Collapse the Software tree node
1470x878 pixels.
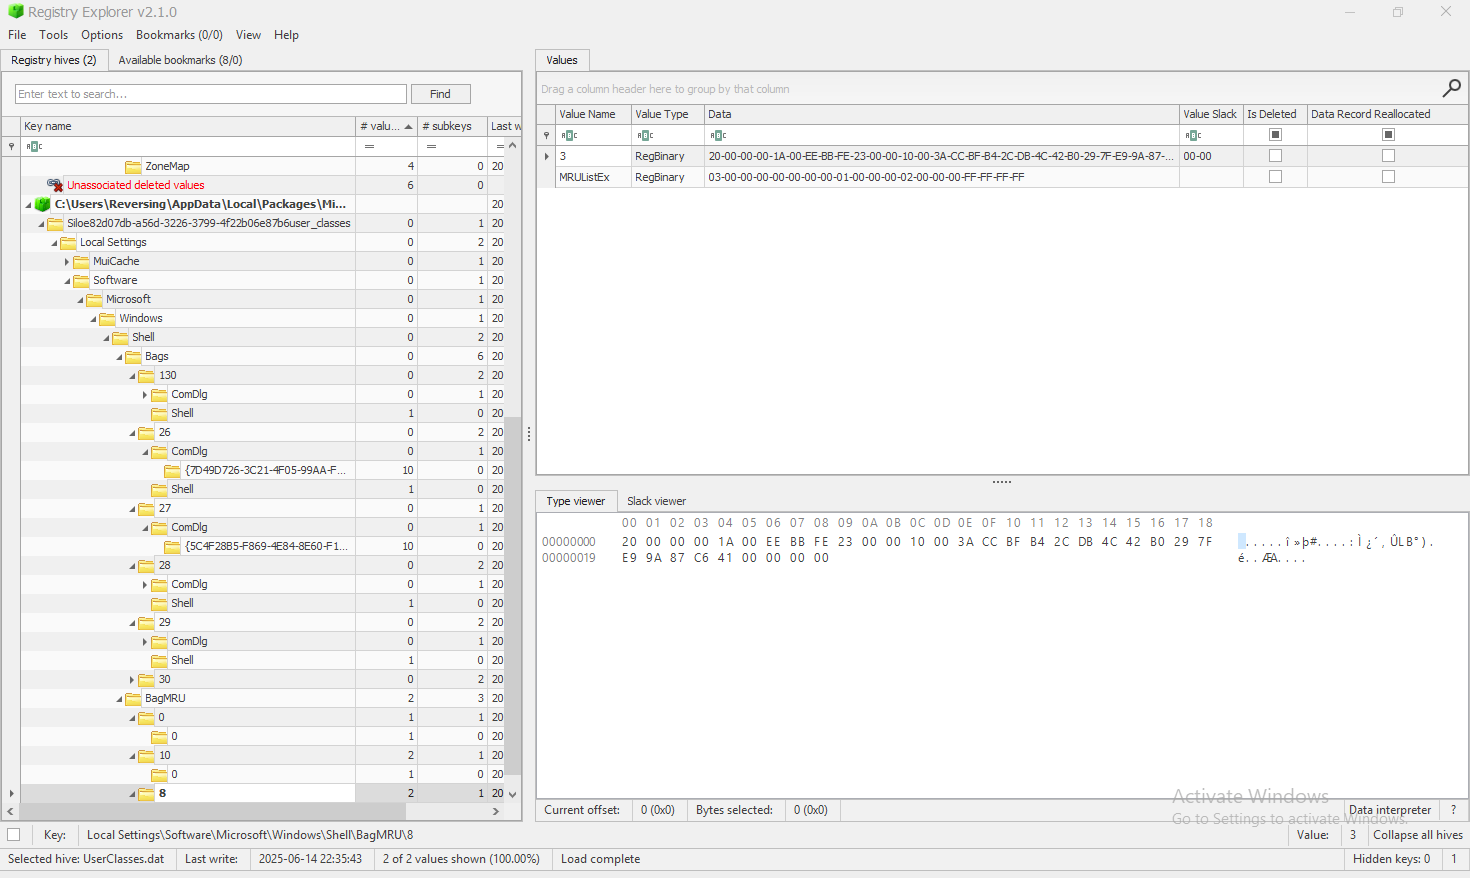click(67, 281)
